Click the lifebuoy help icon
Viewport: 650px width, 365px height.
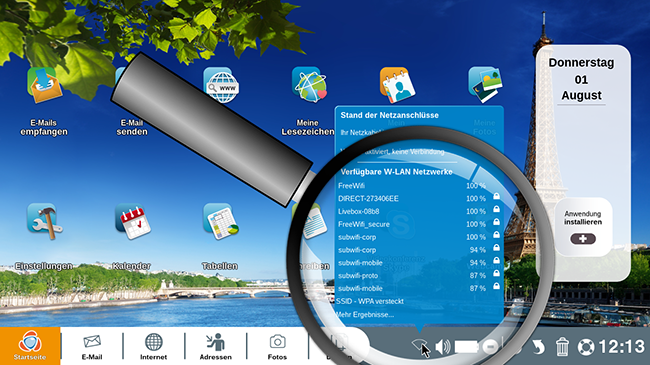pyautogui.click(x=586, y=347)
